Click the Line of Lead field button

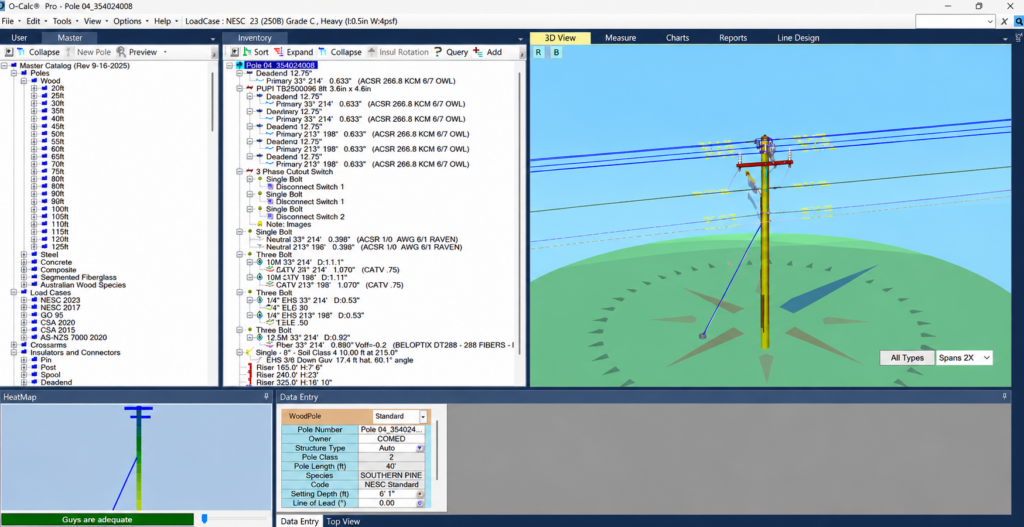click(420, 503)
